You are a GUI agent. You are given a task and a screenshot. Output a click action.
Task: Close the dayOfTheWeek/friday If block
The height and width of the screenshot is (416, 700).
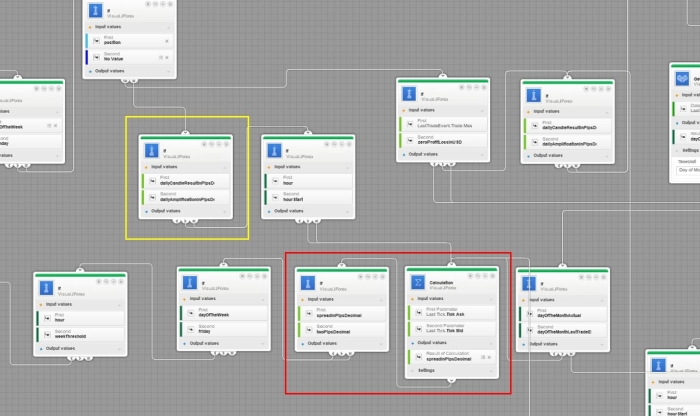[x=265, y=276]
